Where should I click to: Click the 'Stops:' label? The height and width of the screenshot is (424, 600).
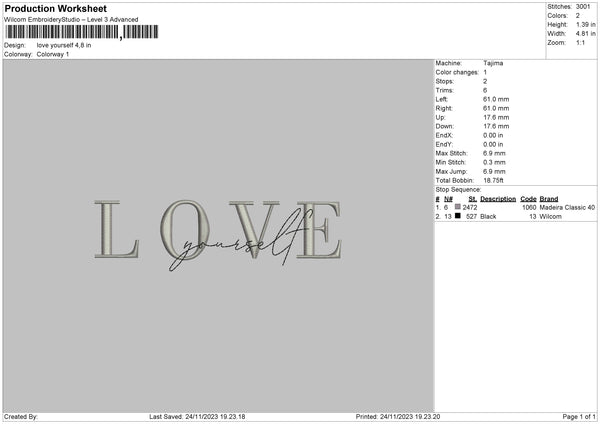point(445,82)
